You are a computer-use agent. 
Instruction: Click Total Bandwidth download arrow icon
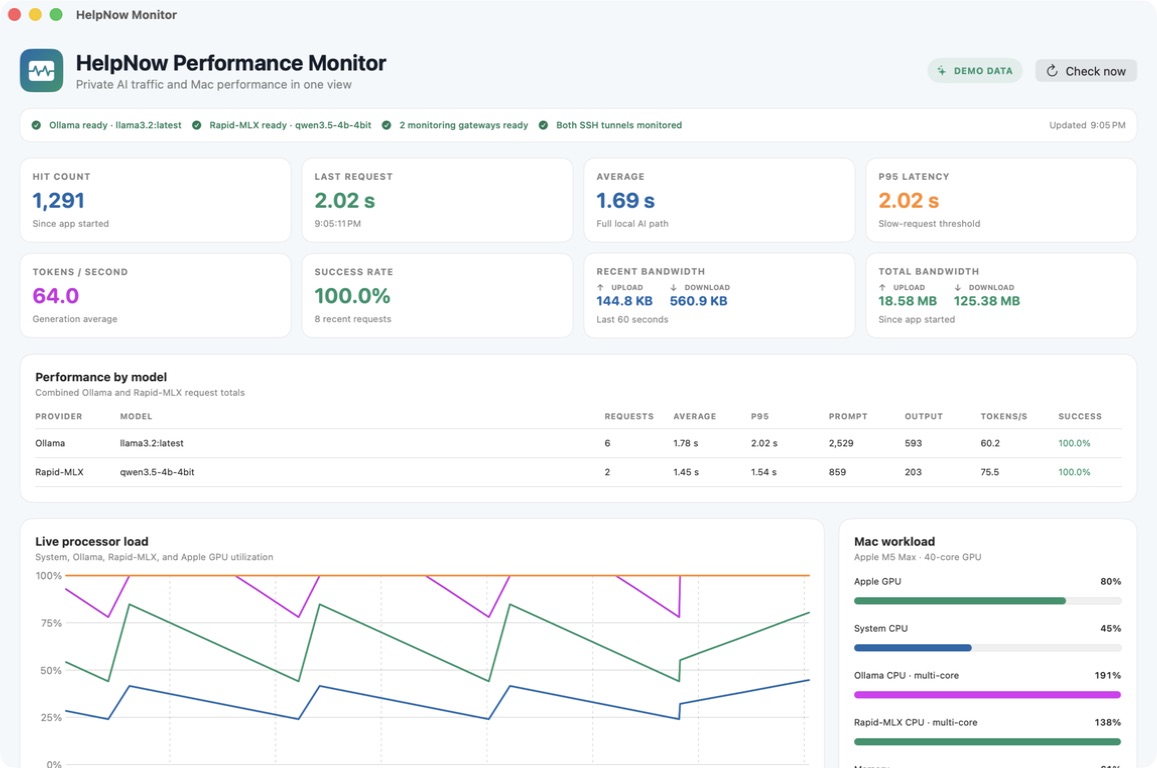pyautogui.click(x=957, y=288)
